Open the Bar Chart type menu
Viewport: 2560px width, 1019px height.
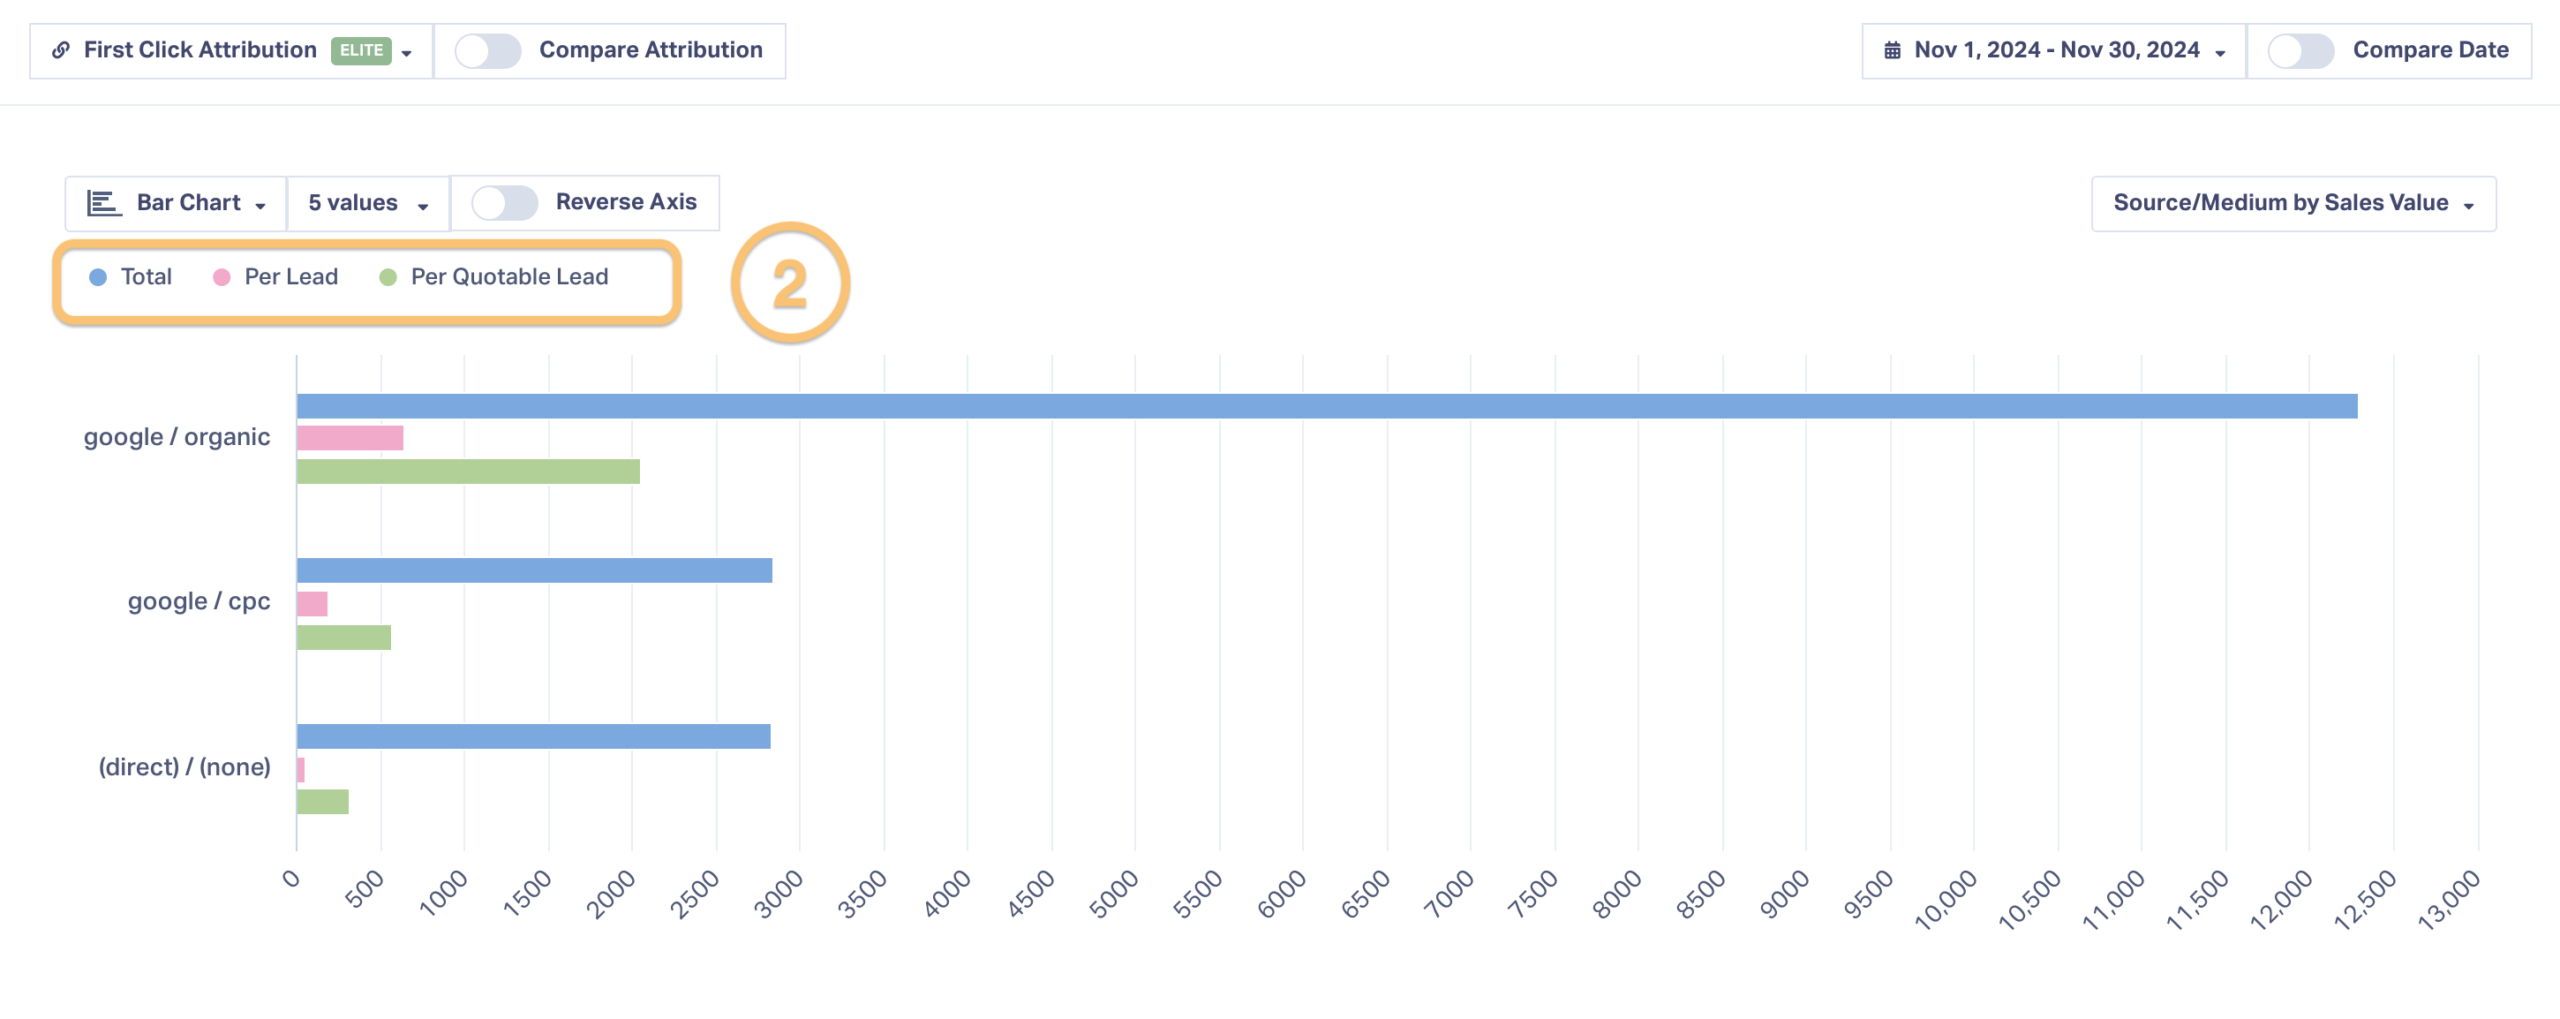tap(176, 204)
